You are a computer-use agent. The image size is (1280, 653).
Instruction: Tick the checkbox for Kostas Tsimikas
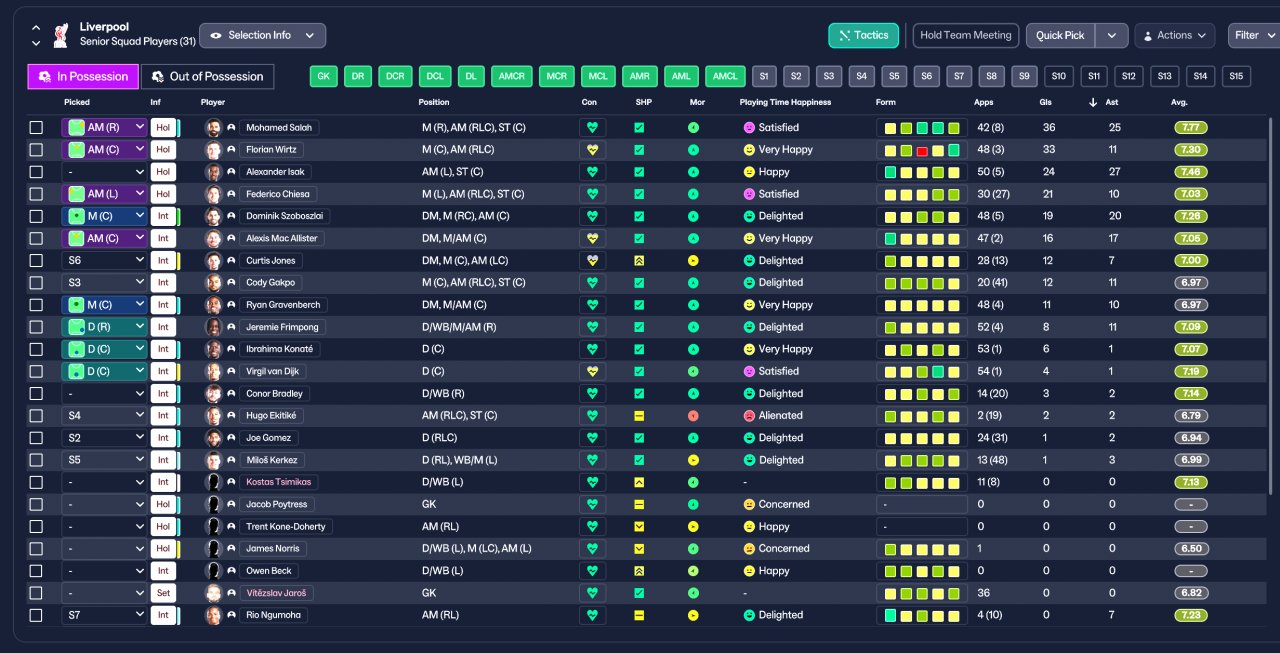36,483
